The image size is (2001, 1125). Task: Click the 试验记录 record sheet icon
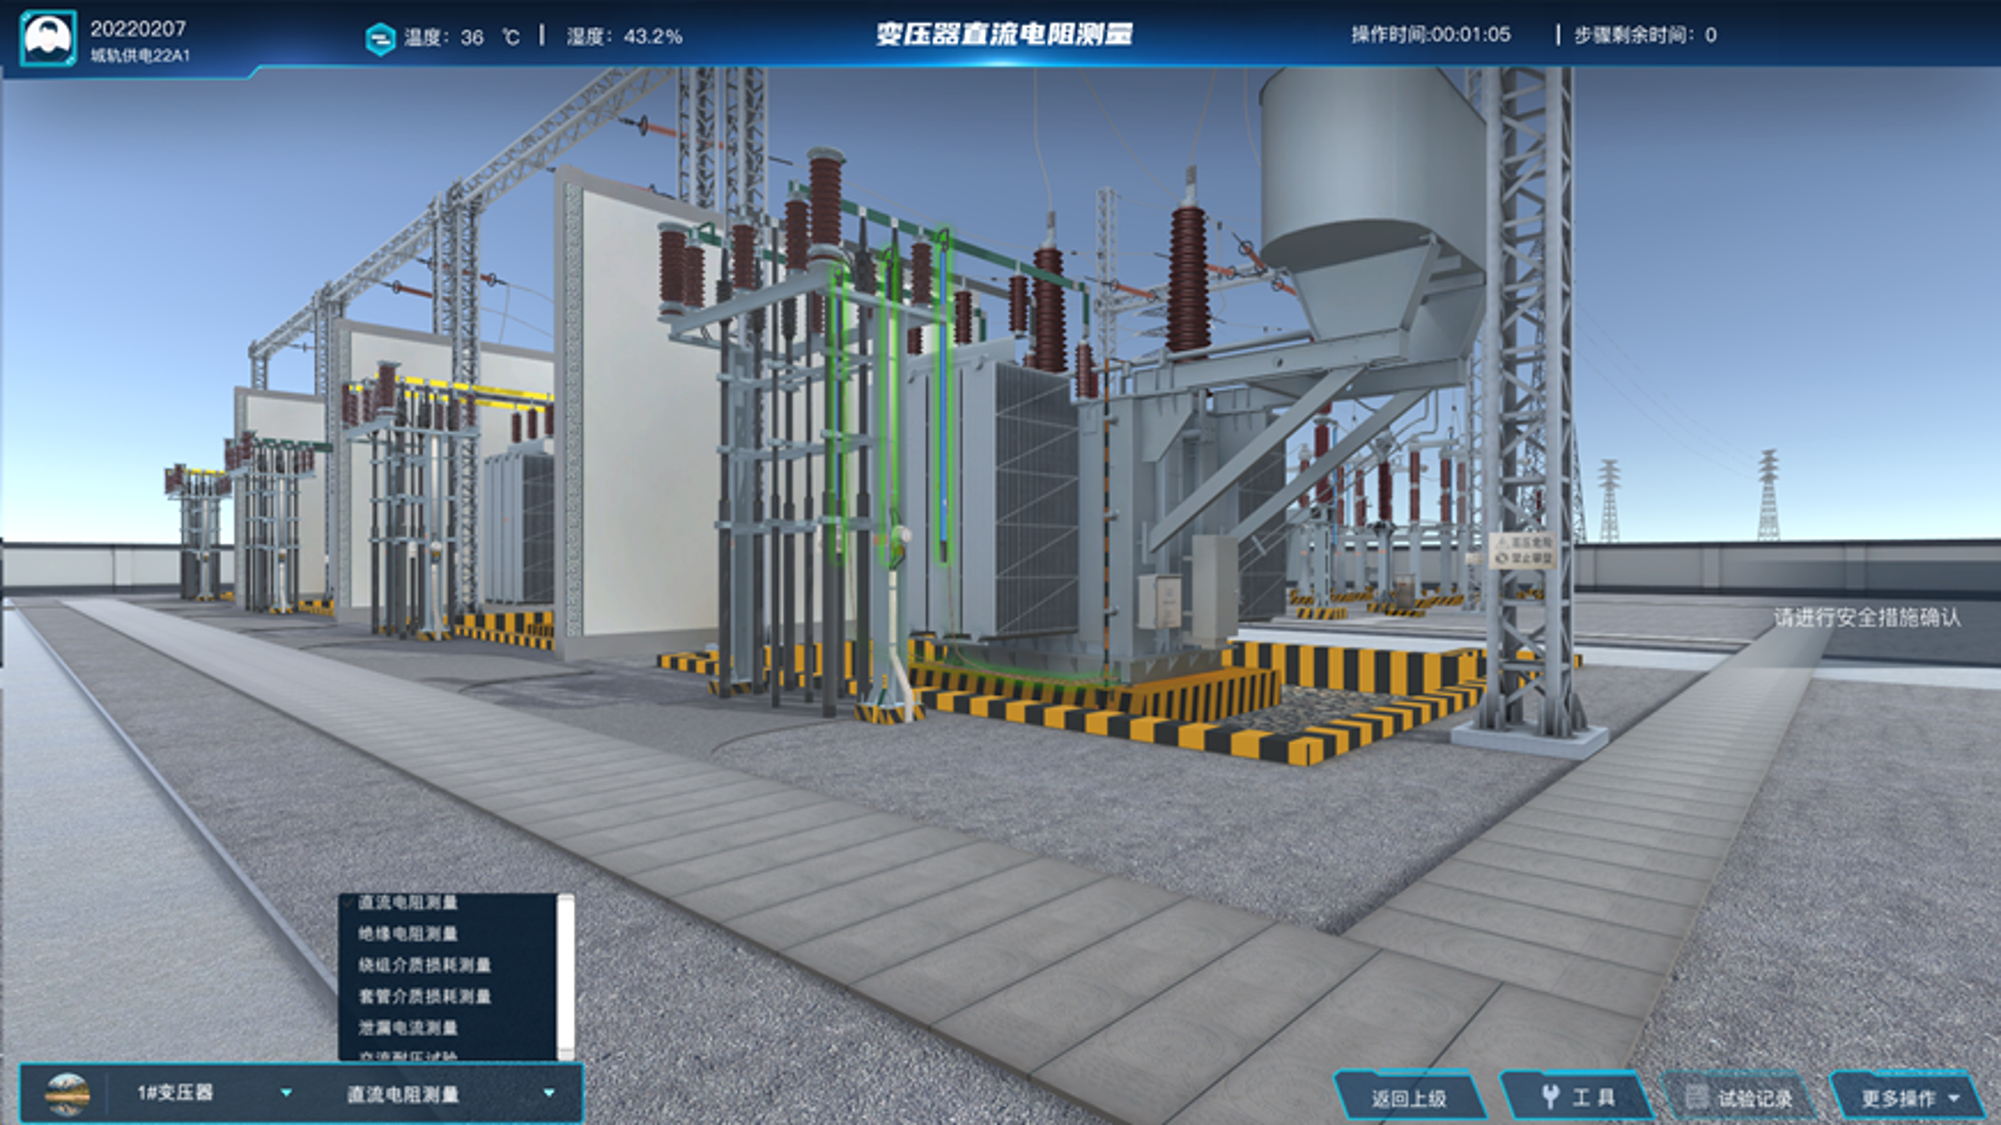coord(1697,1097)
